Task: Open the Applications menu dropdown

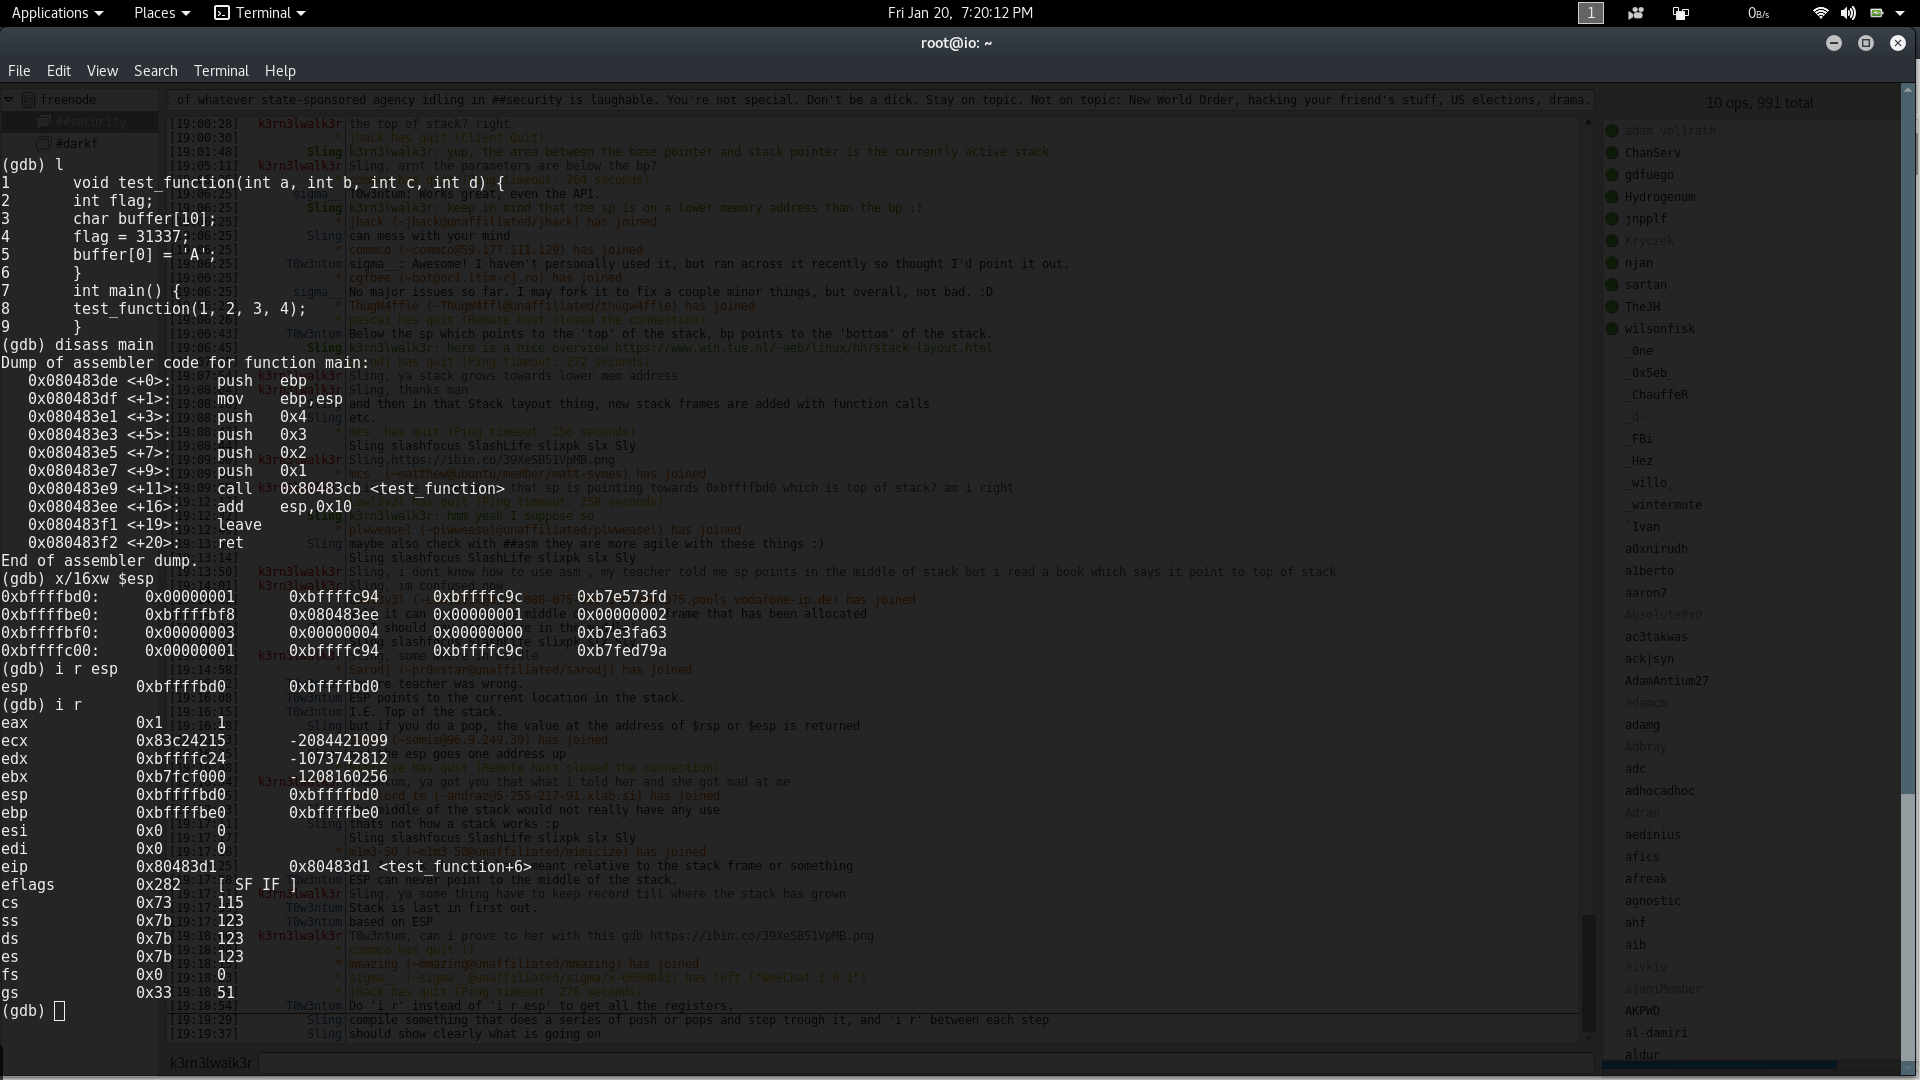Action: pos(57,13)
